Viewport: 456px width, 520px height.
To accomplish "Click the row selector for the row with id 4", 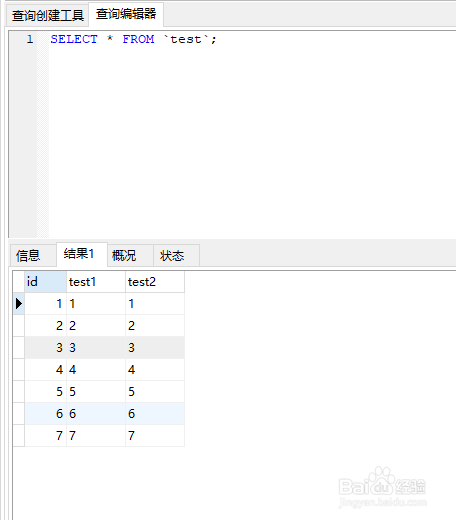I will coord(19,370).
